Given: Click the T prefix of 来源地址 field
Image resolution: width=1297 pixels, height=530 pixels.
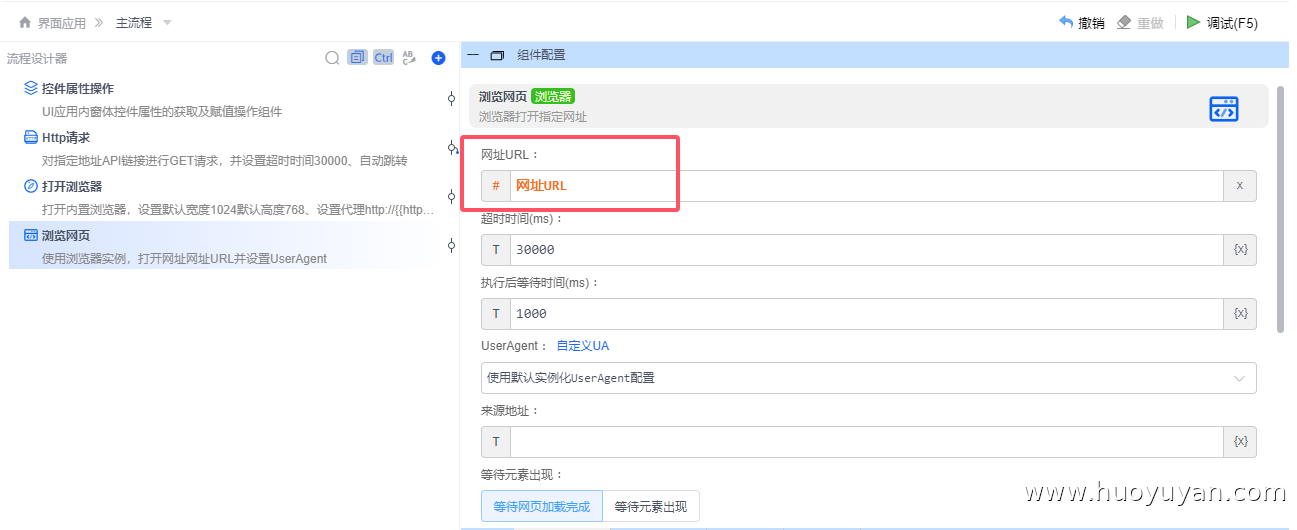Looking at the screenshot, I should click(496, 442).
